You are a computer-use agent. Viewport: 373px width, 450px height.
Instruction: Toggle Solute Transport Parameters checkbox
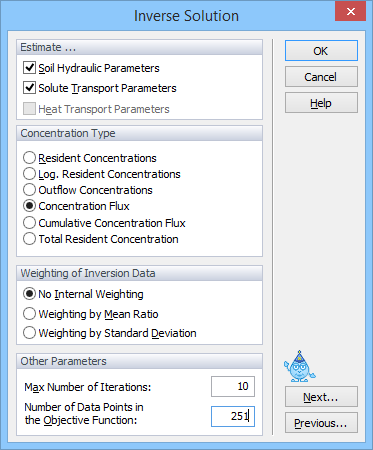(29, 88)
